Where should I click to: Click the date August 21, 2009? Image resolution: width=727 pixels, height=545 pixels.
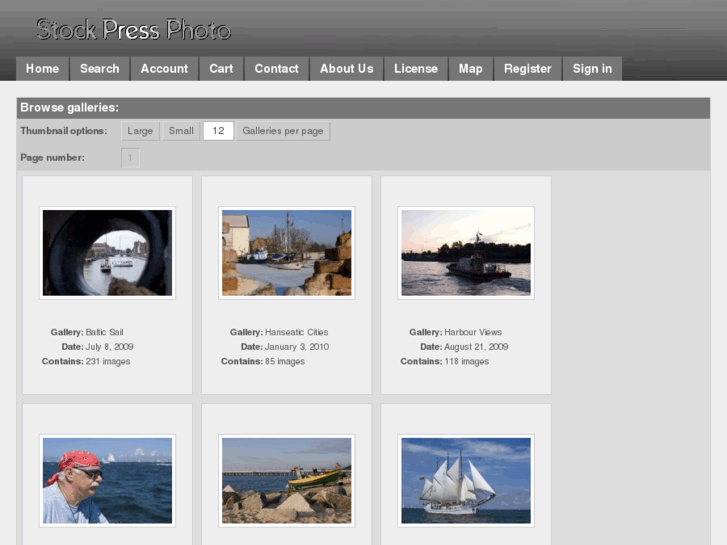coord(476,346)
